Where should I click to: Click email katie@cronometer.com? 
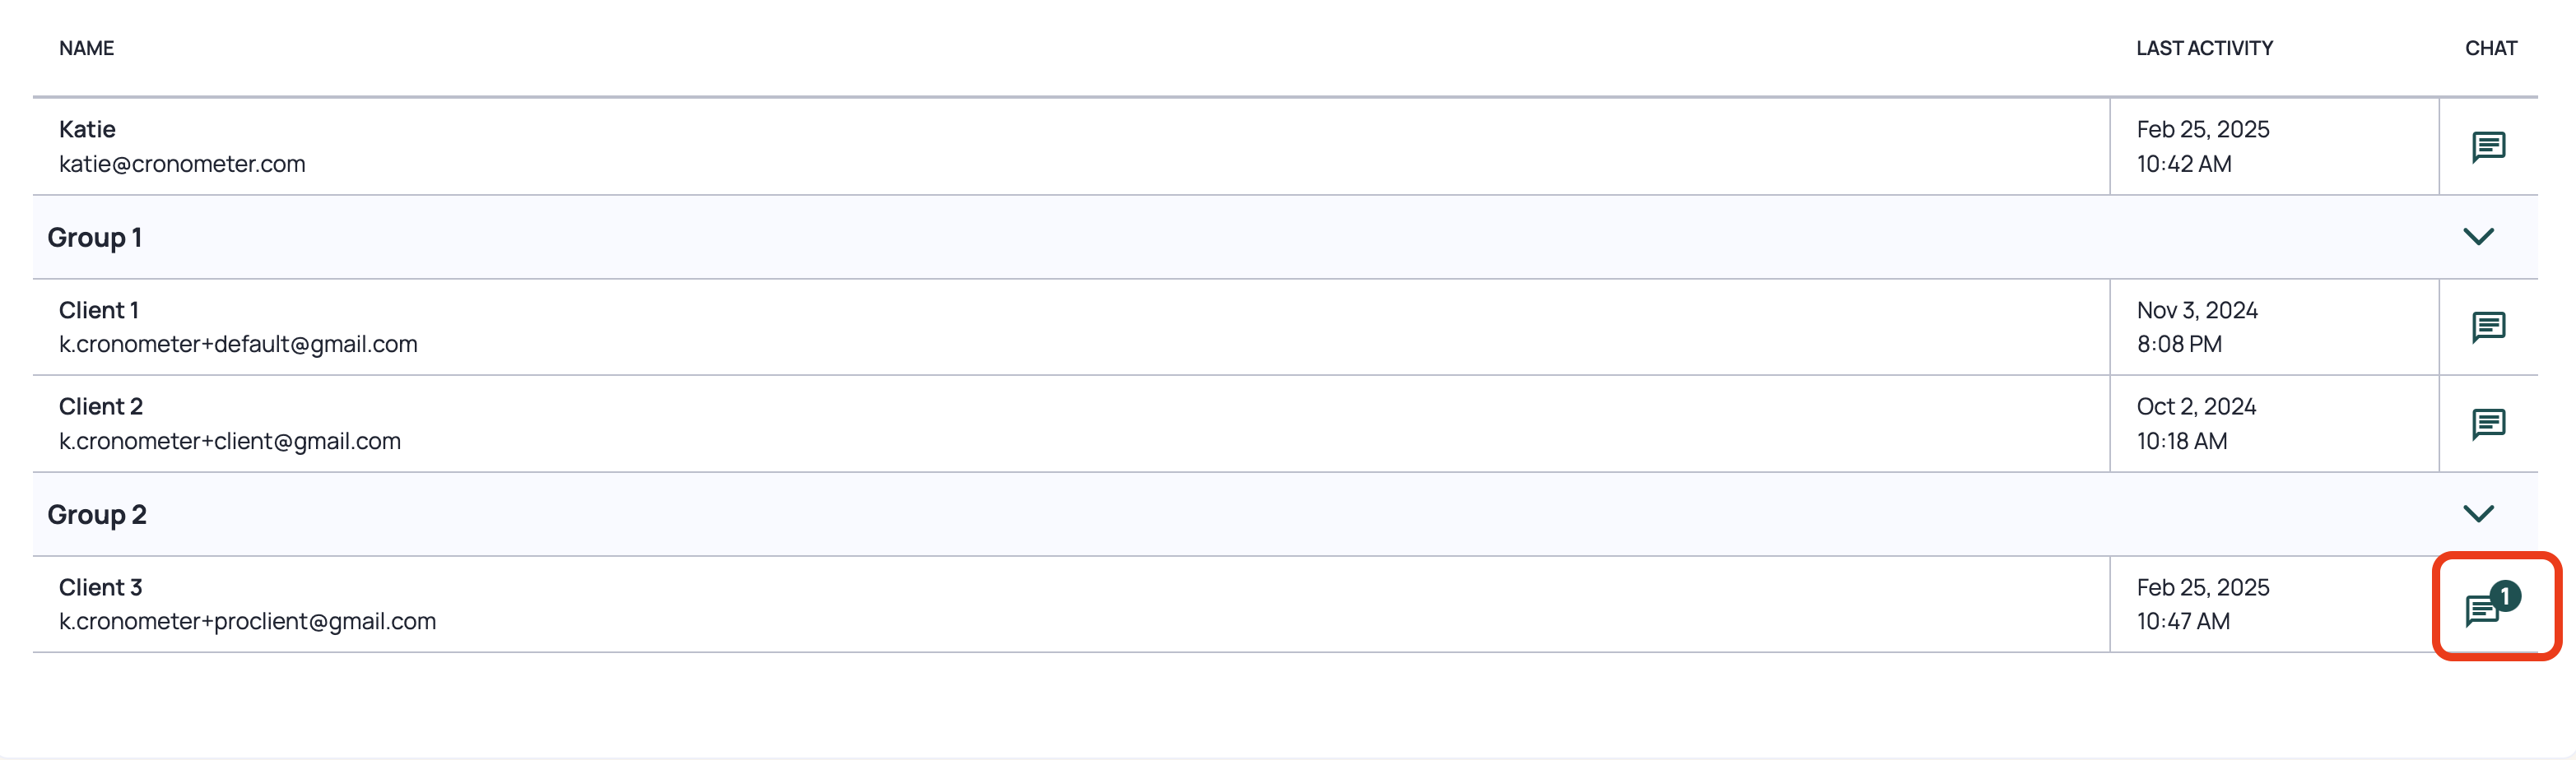coord(182,164)
